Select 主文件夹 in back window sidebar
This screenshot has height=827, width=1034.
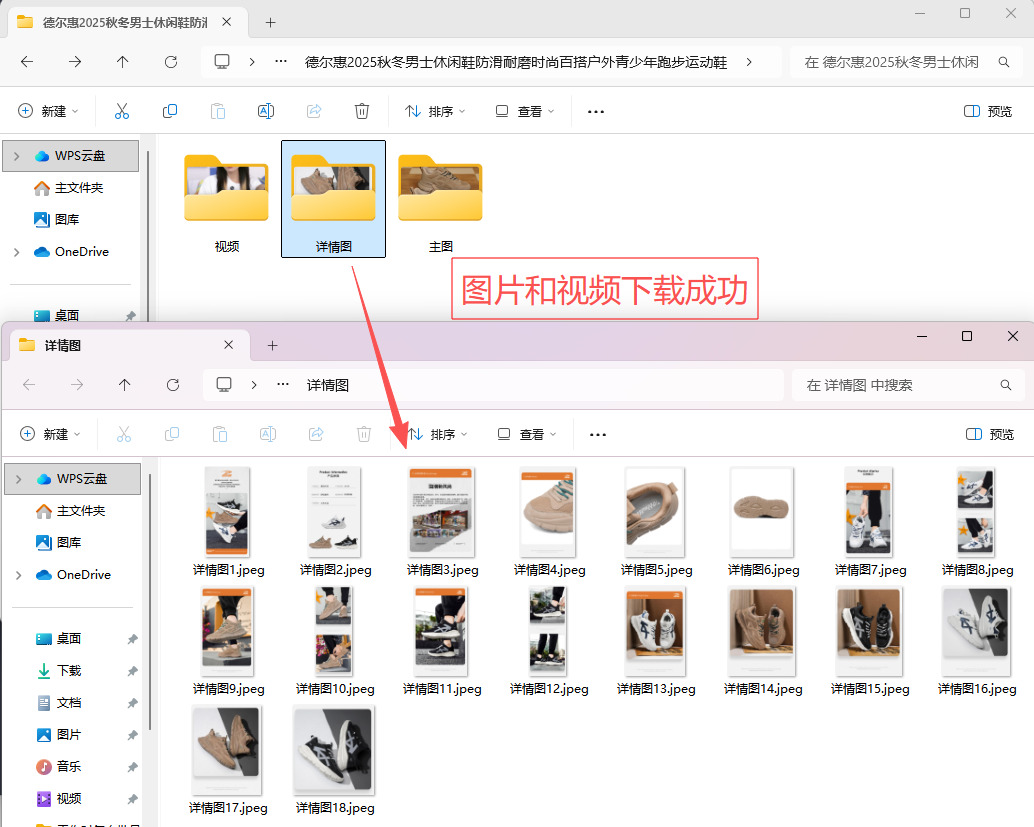click(78, 188)
